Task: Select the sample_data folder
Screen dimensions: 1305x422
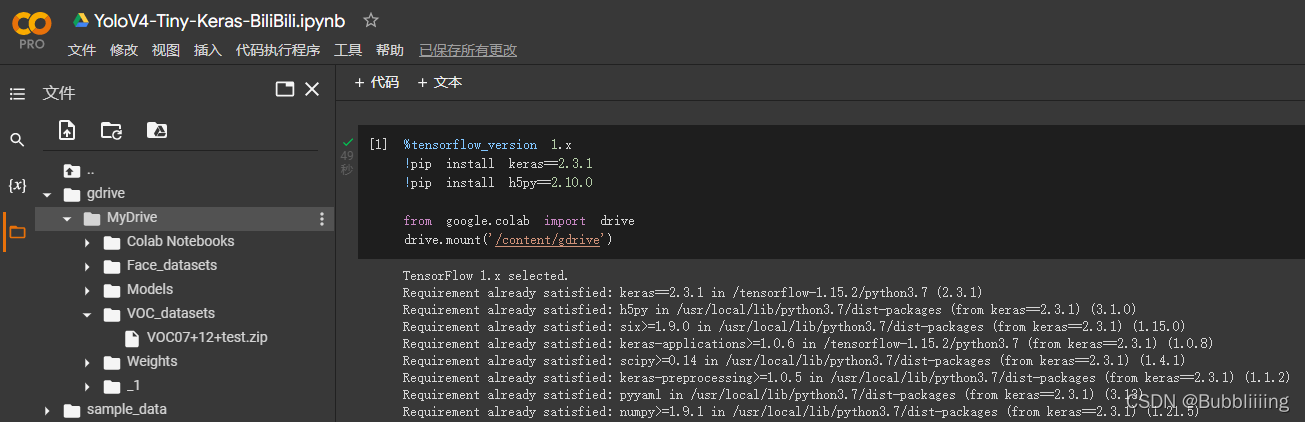Action: click(x=127, y=410)
